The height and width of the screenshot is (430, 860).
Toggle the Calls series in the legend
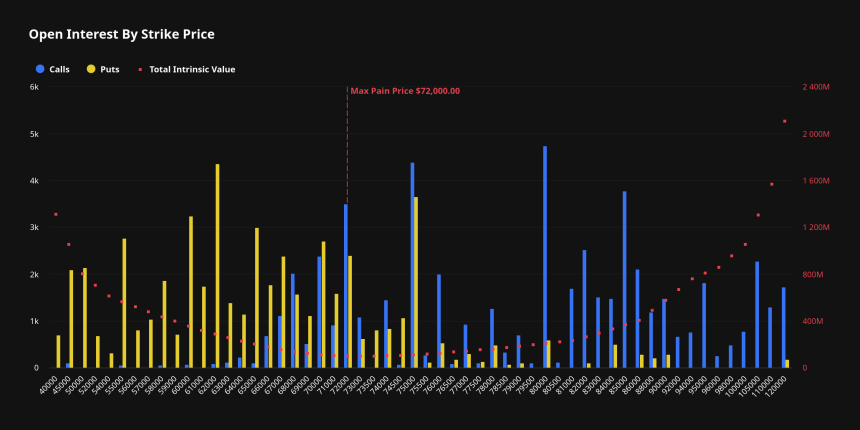click(x=59, y=69)
